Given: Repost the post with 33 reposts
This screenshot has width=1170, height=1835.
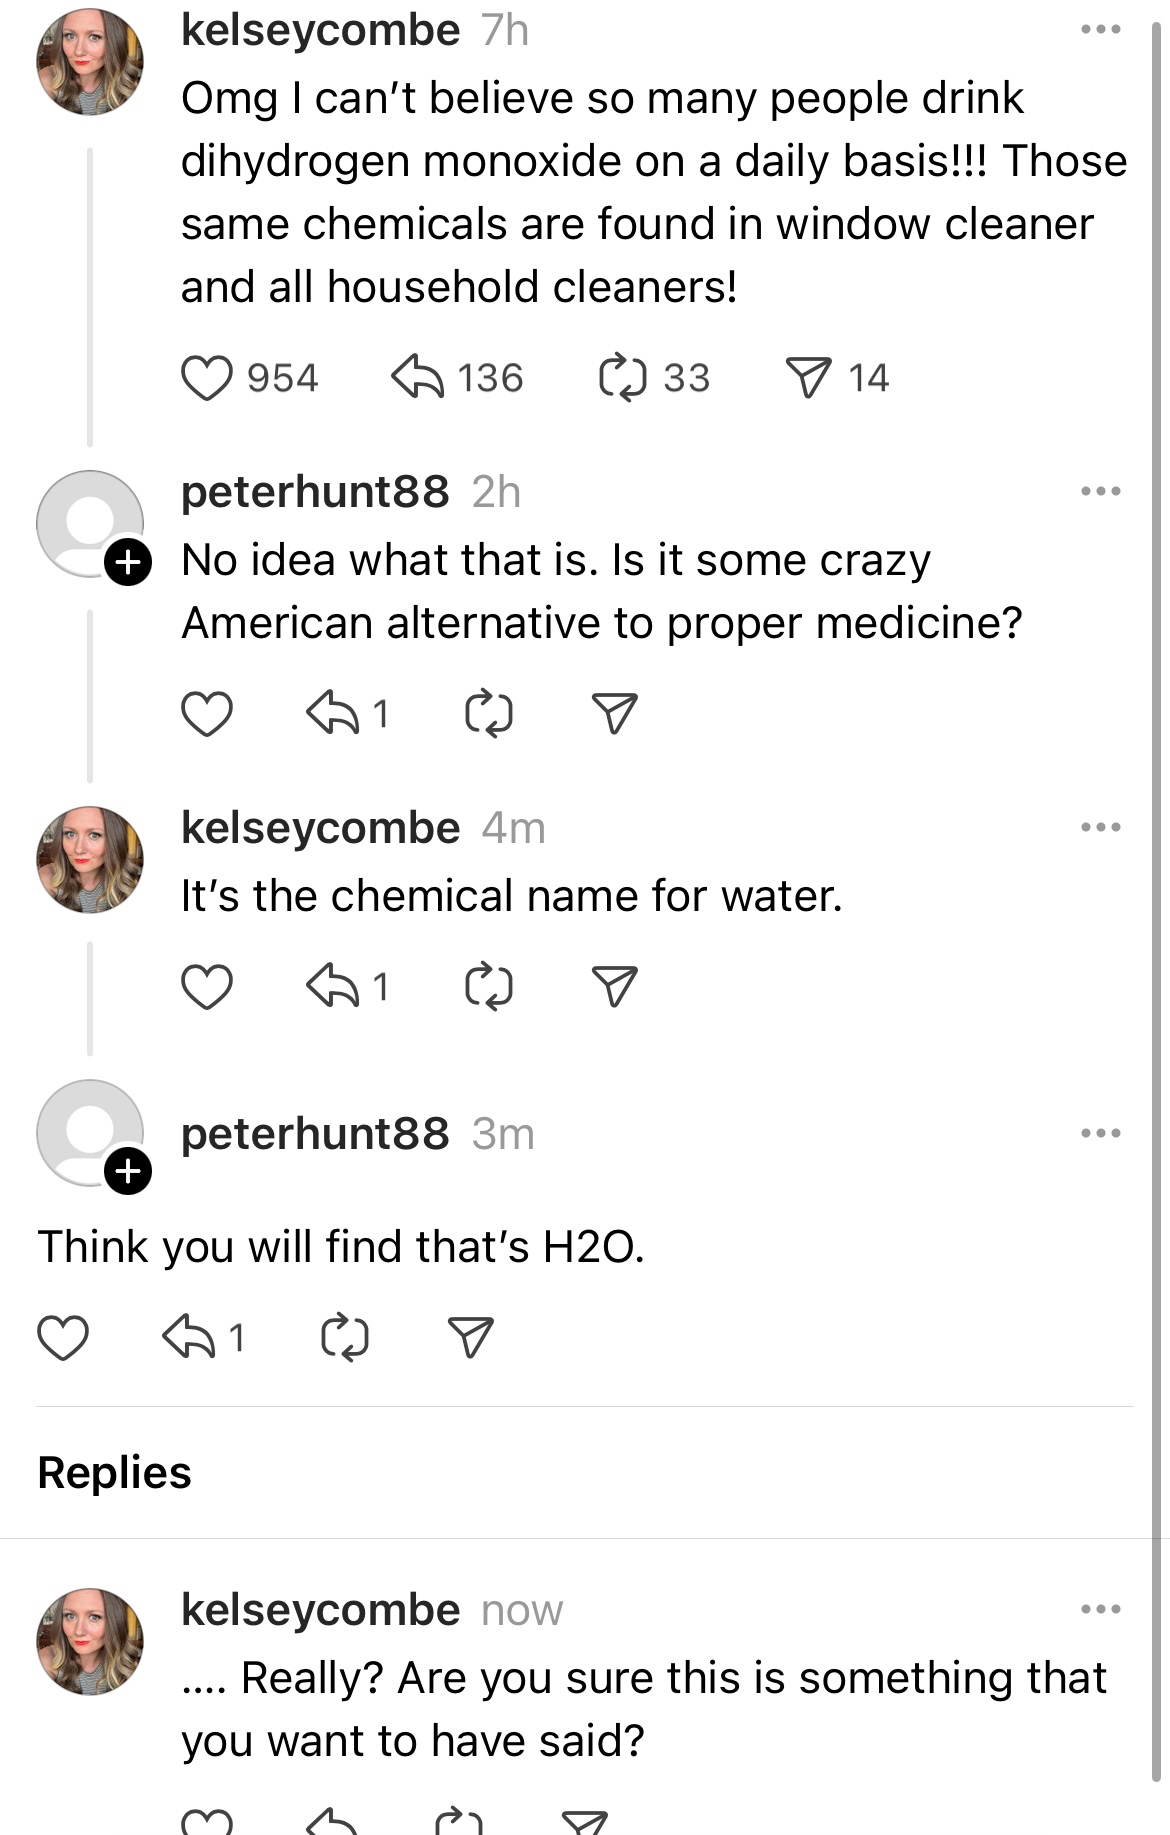Looking at the screenshot, I should 623,378.
